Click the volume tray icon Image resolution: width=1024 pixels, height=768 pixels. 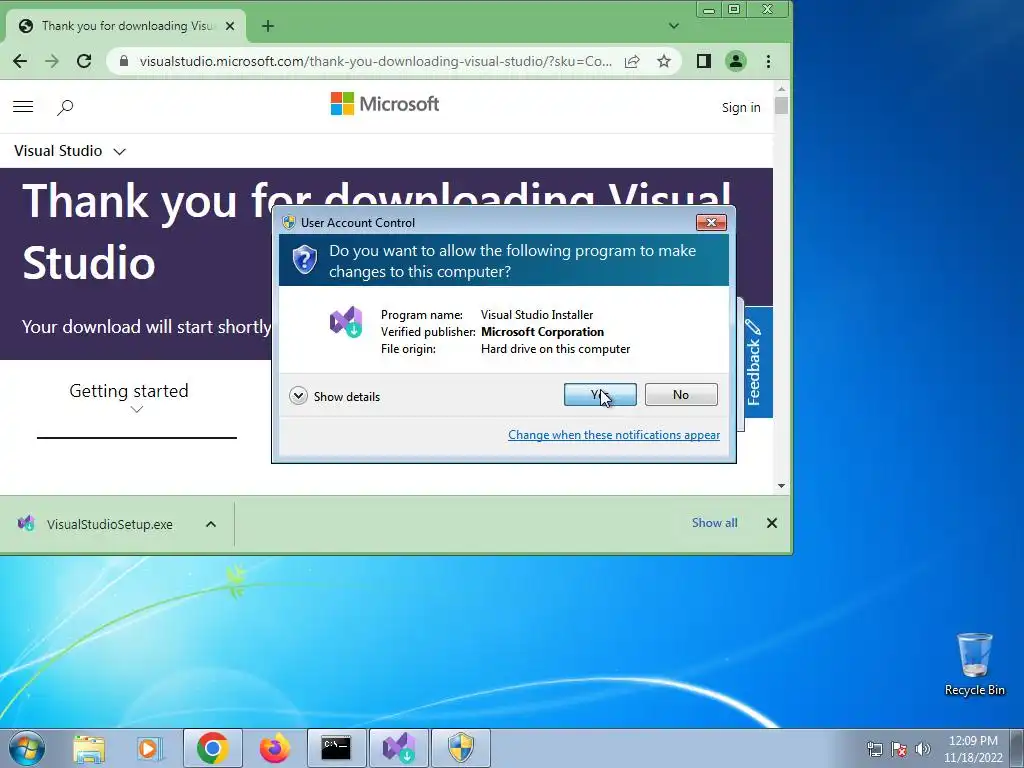tap(922, 749)
